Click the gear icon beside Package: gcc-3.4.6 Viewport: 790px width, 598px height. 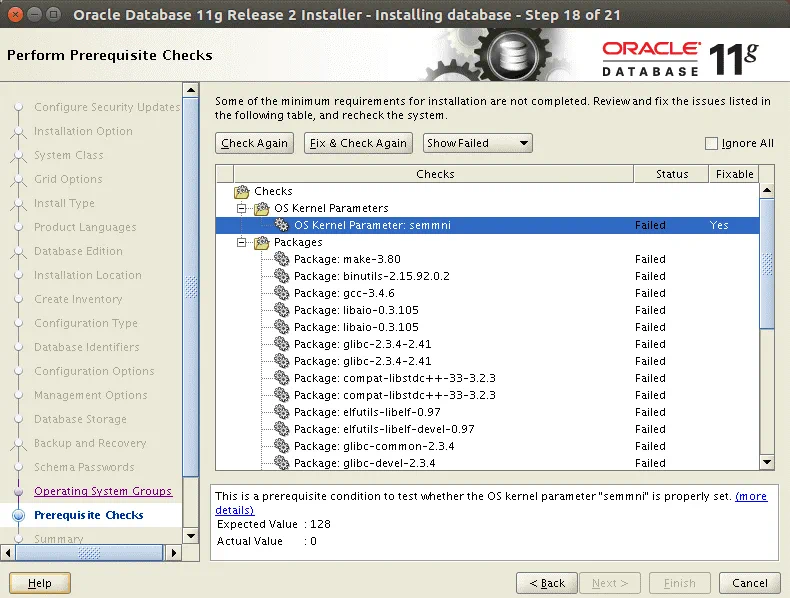pyautogui.click(x=281, y=293)
